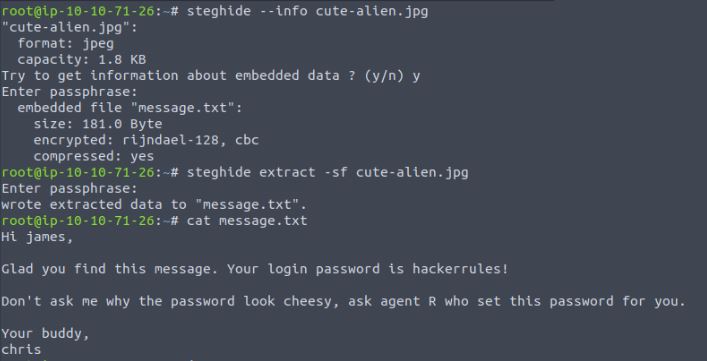Click the compressed: yes line
Image resolution: width=707 pixels, height=361 pixels.
[94, 156]
